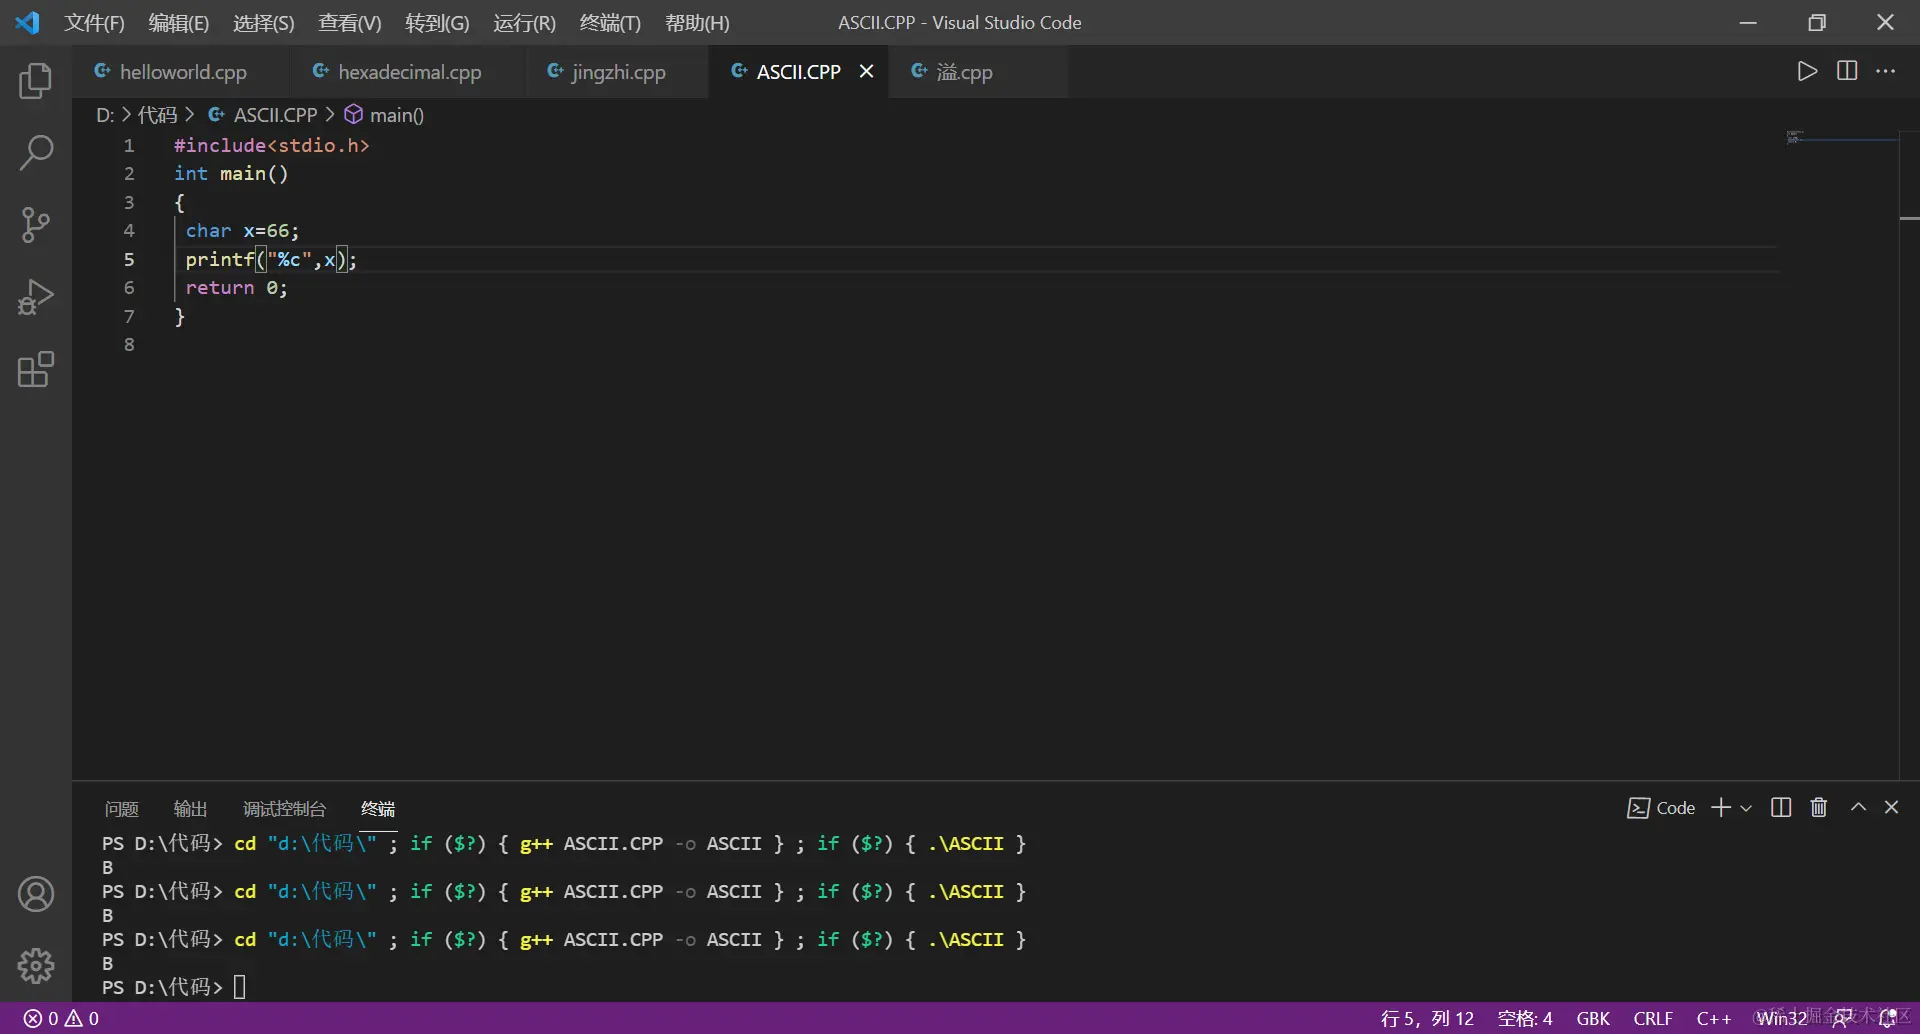Open the Accounts icon in activity bar
This screenshot has width=1920, height=1034.
point(36,894)
